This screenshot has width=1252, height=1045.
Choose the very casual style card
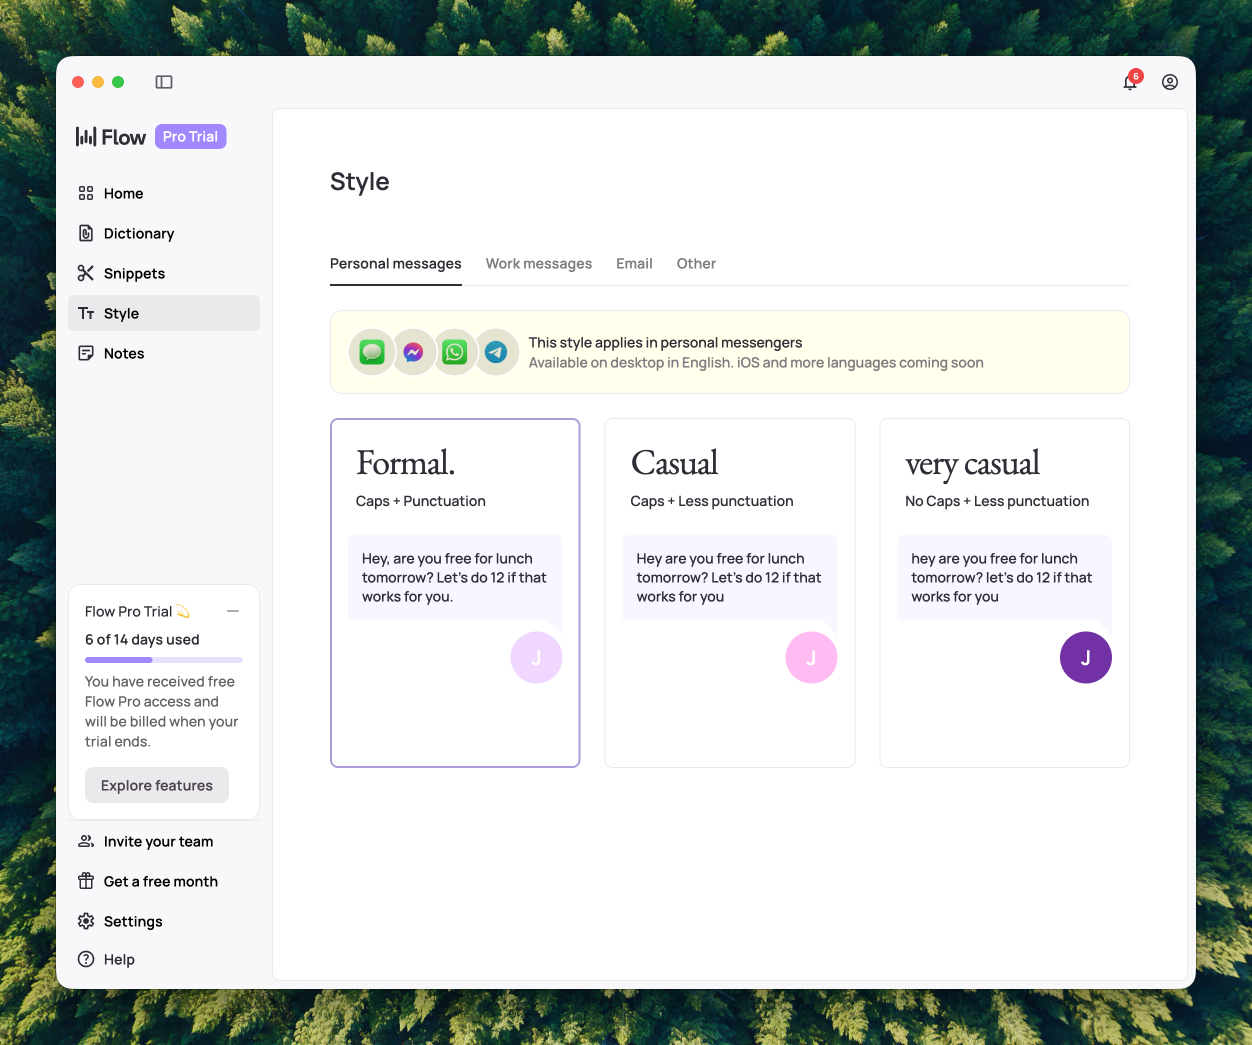[1004, 592]
